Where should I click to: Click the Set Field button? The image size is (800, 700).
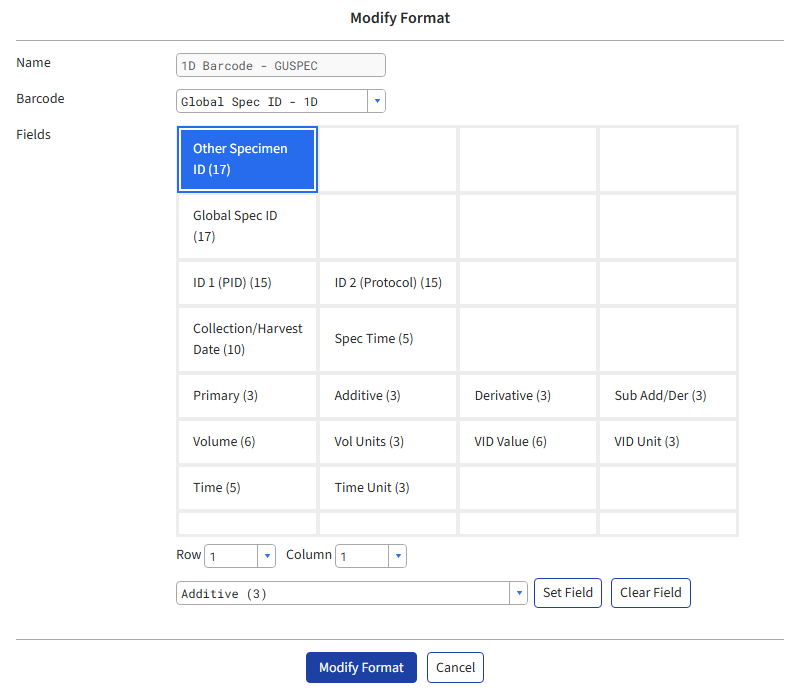pos(568,593)
